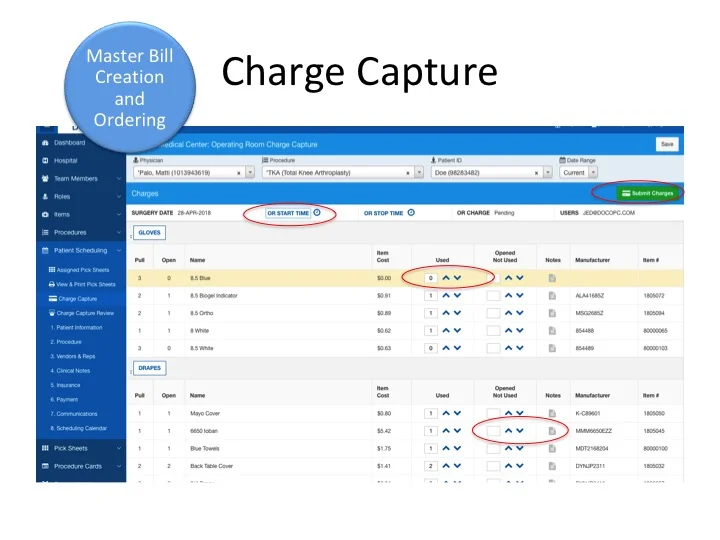Open notes for Back Table Cover
This screenshot has width=720, height=540.
tap(552, 466)
